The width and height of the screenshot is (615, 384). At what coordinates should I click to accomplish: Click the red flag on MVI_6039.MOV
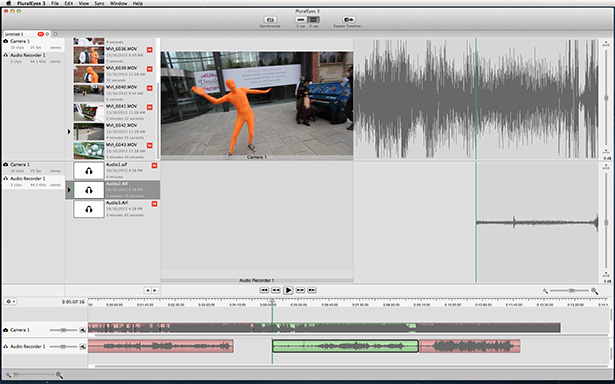tap(149, 69)
